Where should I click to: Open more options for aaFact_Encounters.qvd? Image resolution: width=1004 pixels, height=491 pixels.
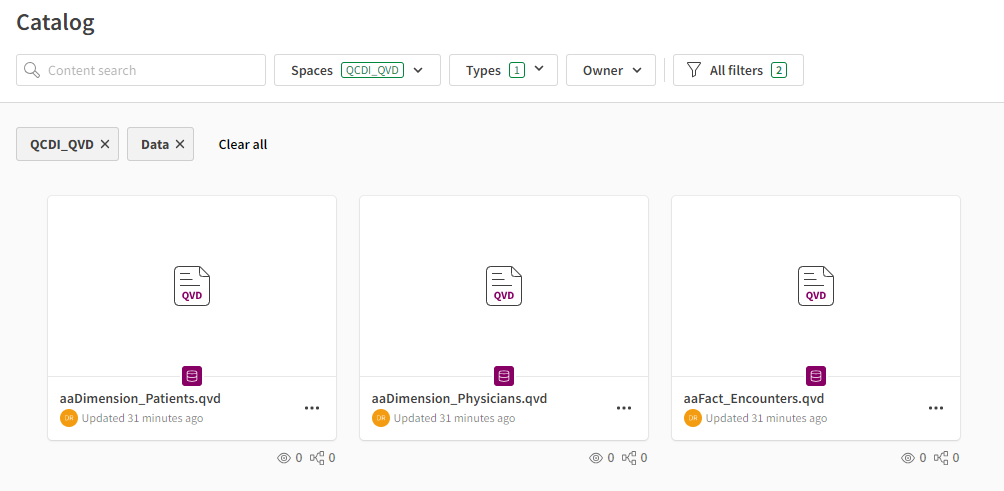[x=935, y=408]
